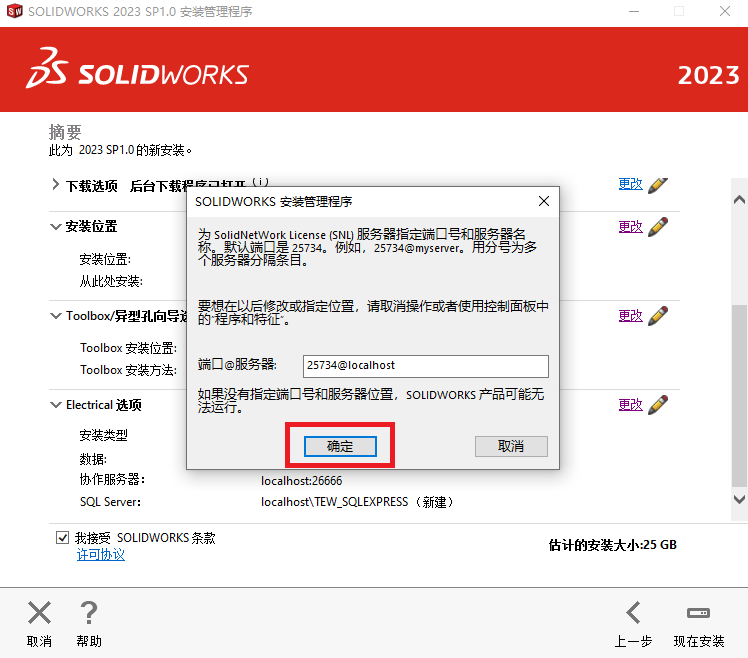Open 更改 link for Electrical 选项
Image resolution: width=748 pixels, height=658 pixels.
pos(630,405)
